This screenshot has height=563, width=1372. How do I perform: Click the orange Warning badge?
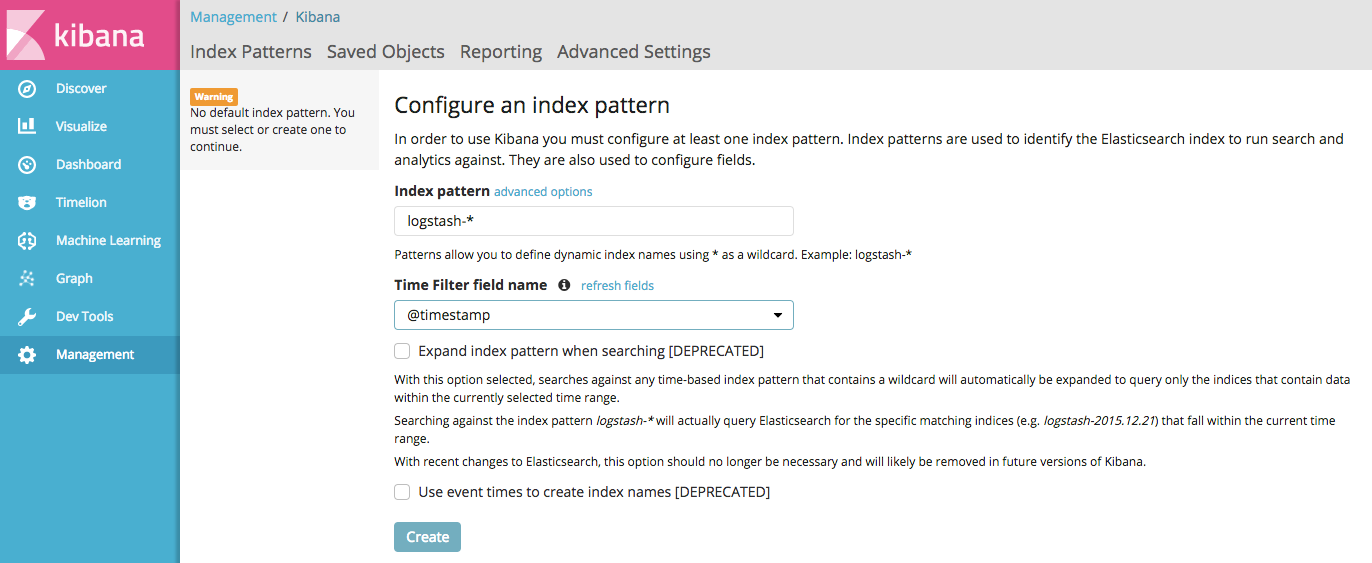point(214,97)
